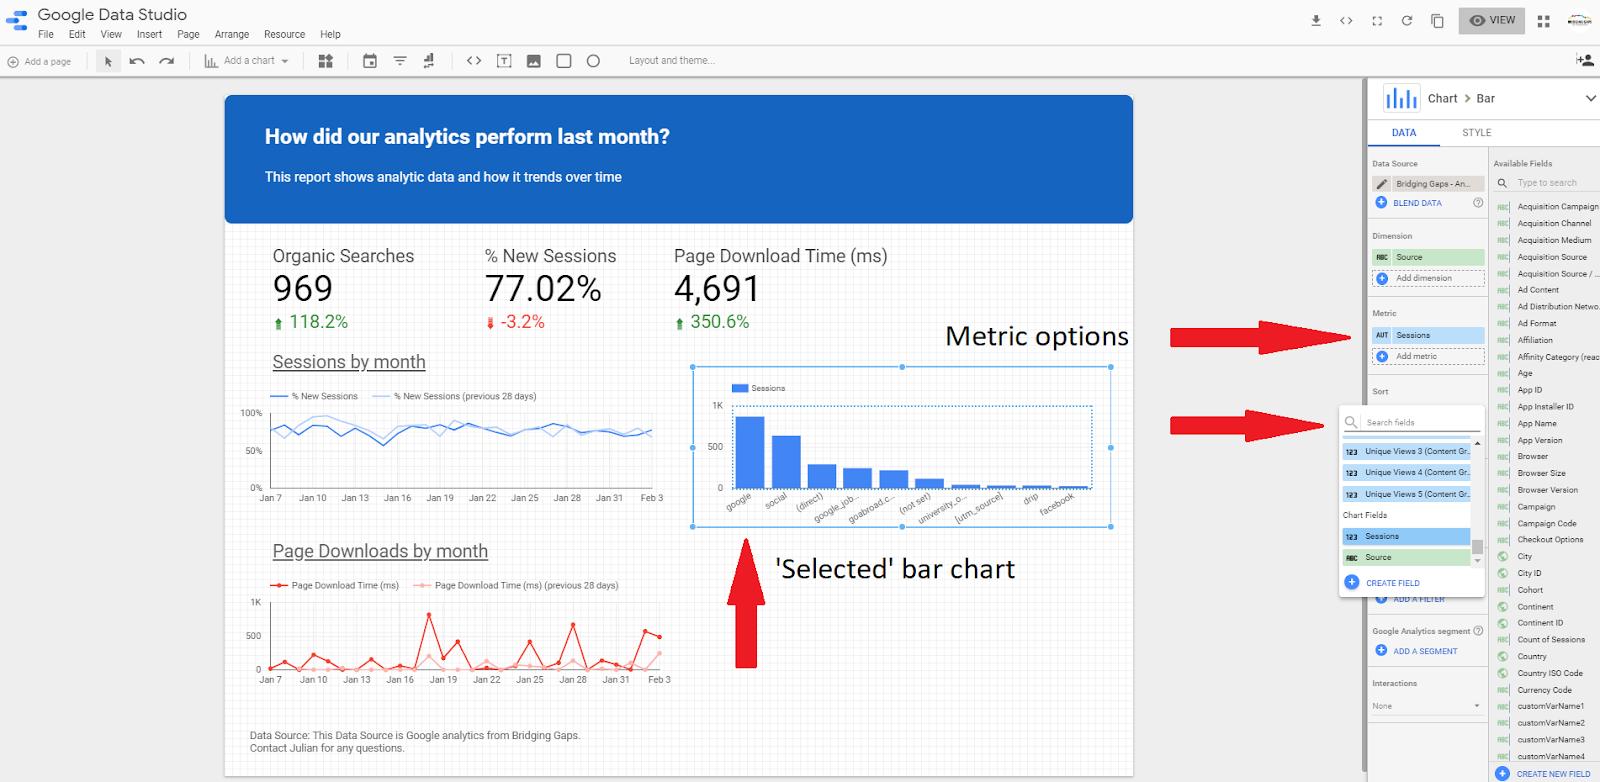Screen dimensions: 1600x782
Task: Open the Interactions None dropdown
Action: tap(1428, 706)
